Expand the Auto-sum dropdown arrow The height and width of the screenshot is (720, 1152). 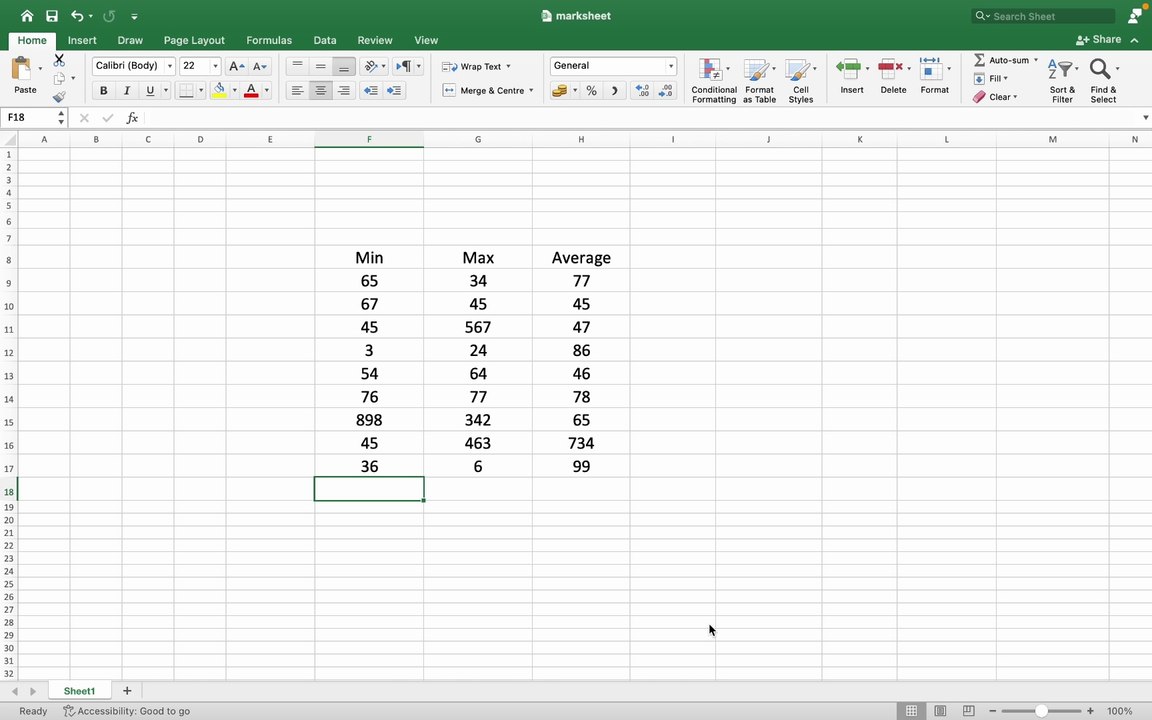pyautogui.click(x=1036, y=60)
